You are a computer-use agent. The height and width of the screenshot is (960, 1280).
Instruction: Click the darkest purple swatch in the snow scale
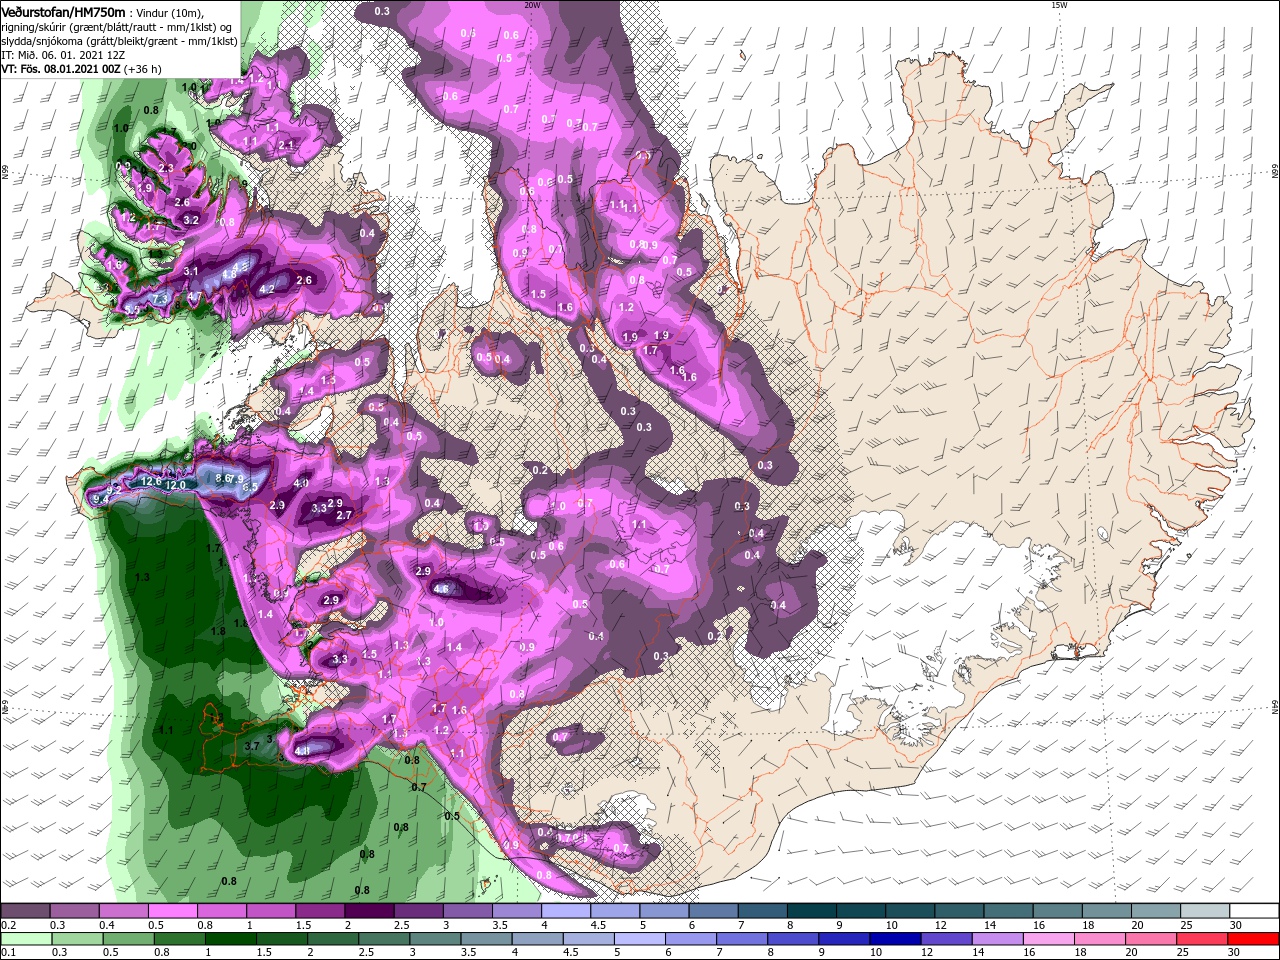coord(369,911)
